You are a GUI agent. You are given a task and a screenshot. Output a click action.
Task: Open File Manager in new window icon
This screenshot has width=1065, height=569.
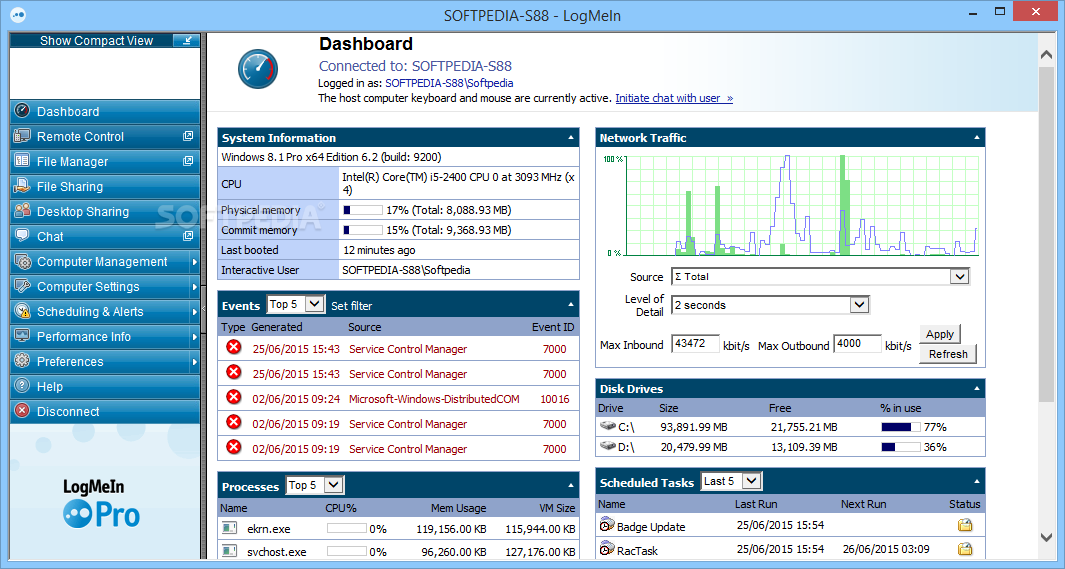188,161
